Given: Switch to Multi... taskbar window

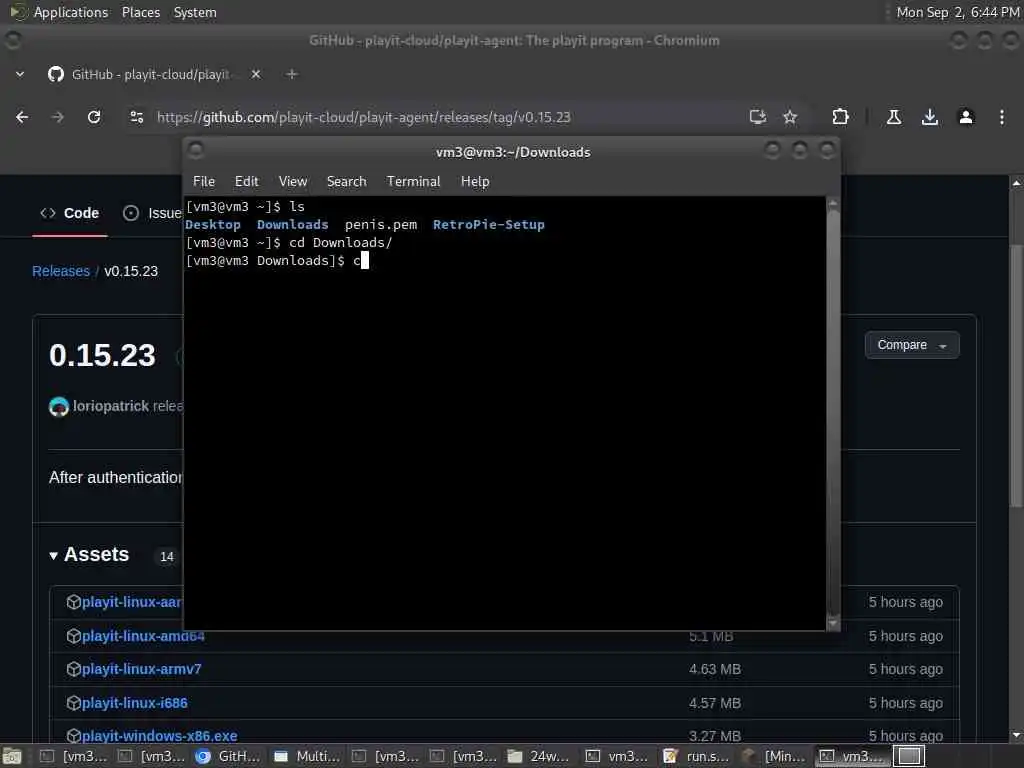Looking at the screenshot, I should point(307,756).
